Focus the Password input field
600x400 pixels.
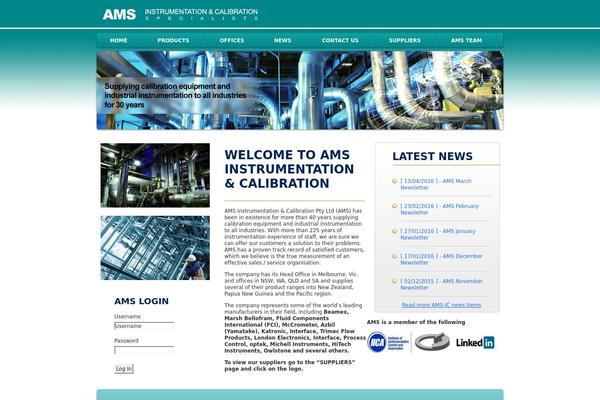pyautogui.click(x=144, y=350)
